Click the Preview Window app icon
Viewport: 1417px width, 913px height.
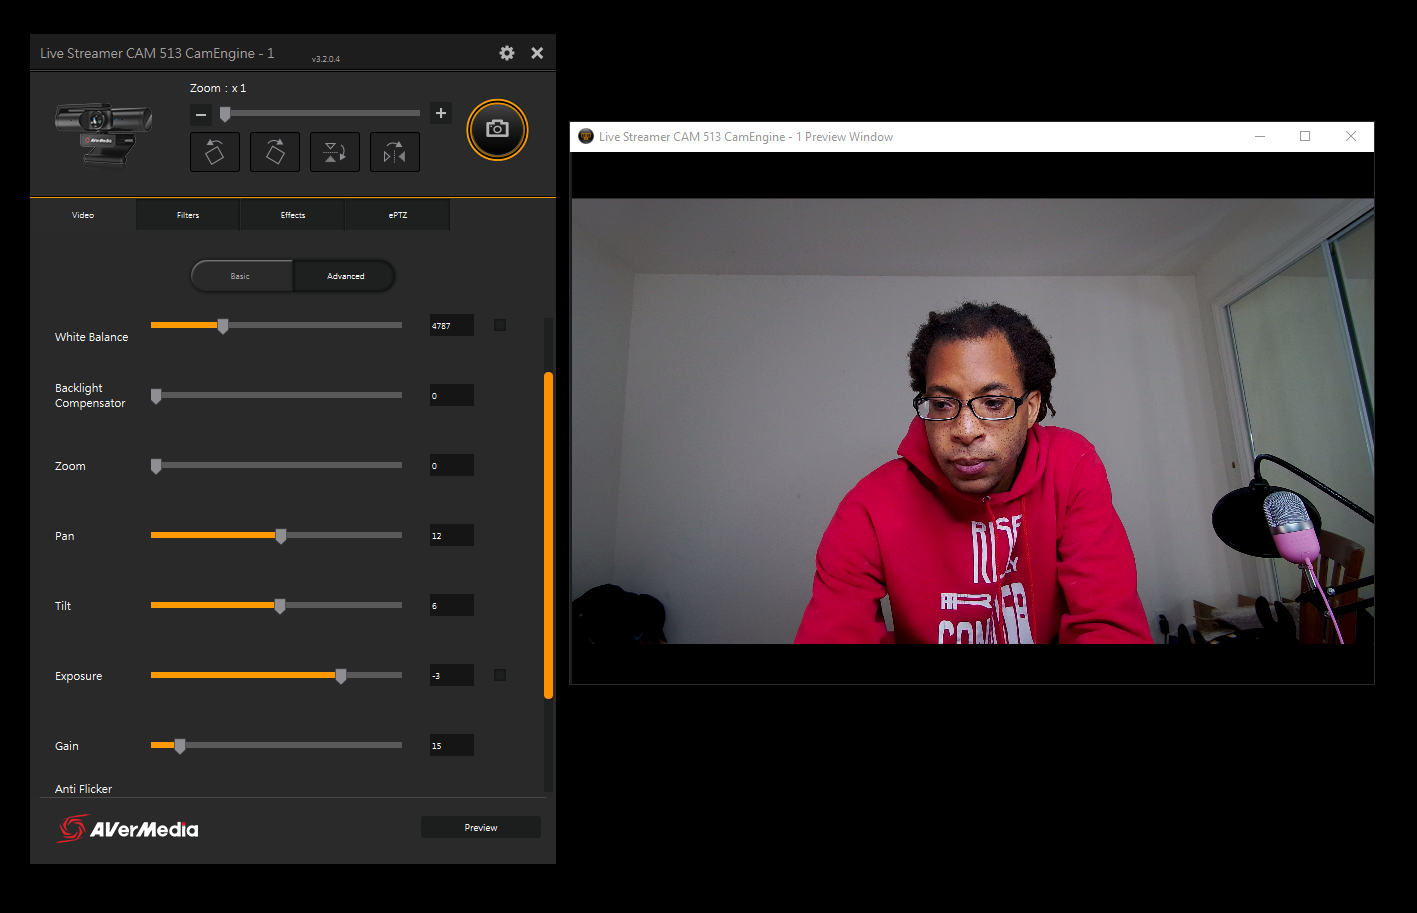pos(586,136)
